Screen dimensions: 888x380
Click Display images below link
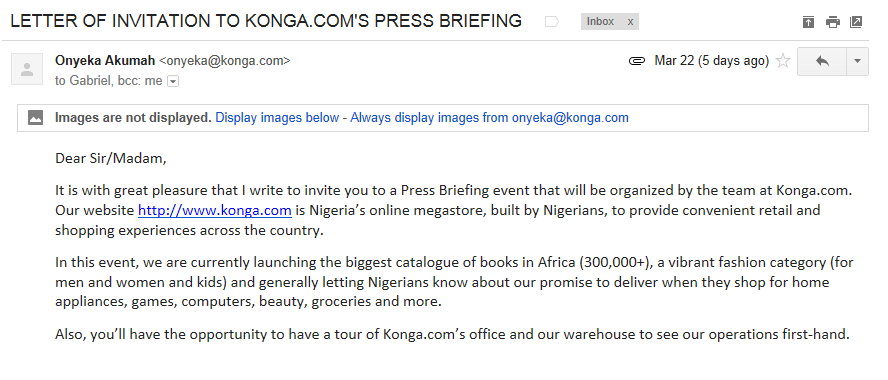pos(277,118)
